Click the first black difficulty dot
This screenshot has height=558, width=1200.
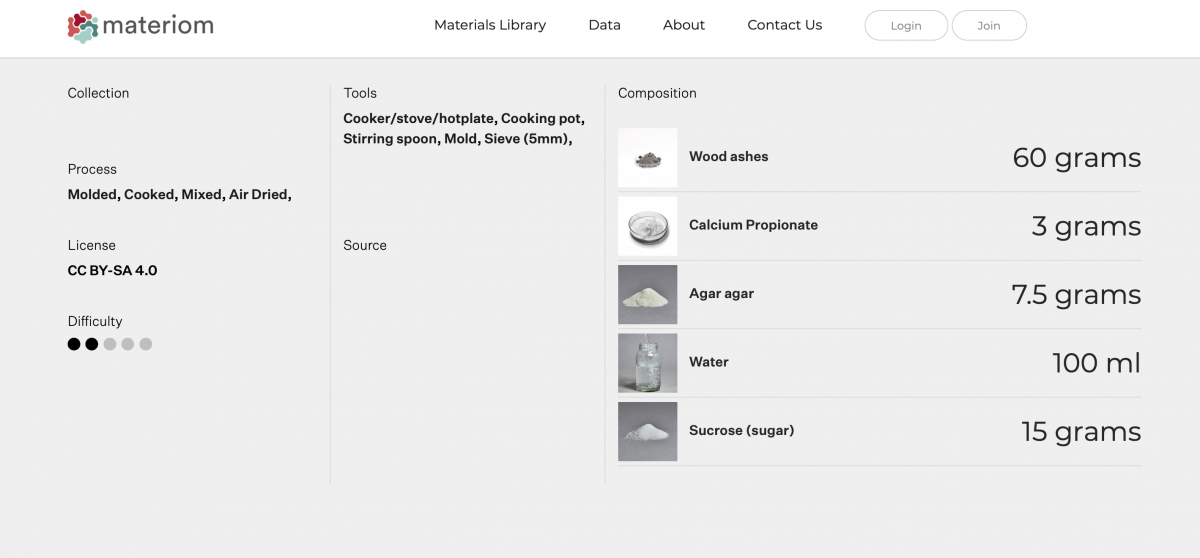point(74,344)
